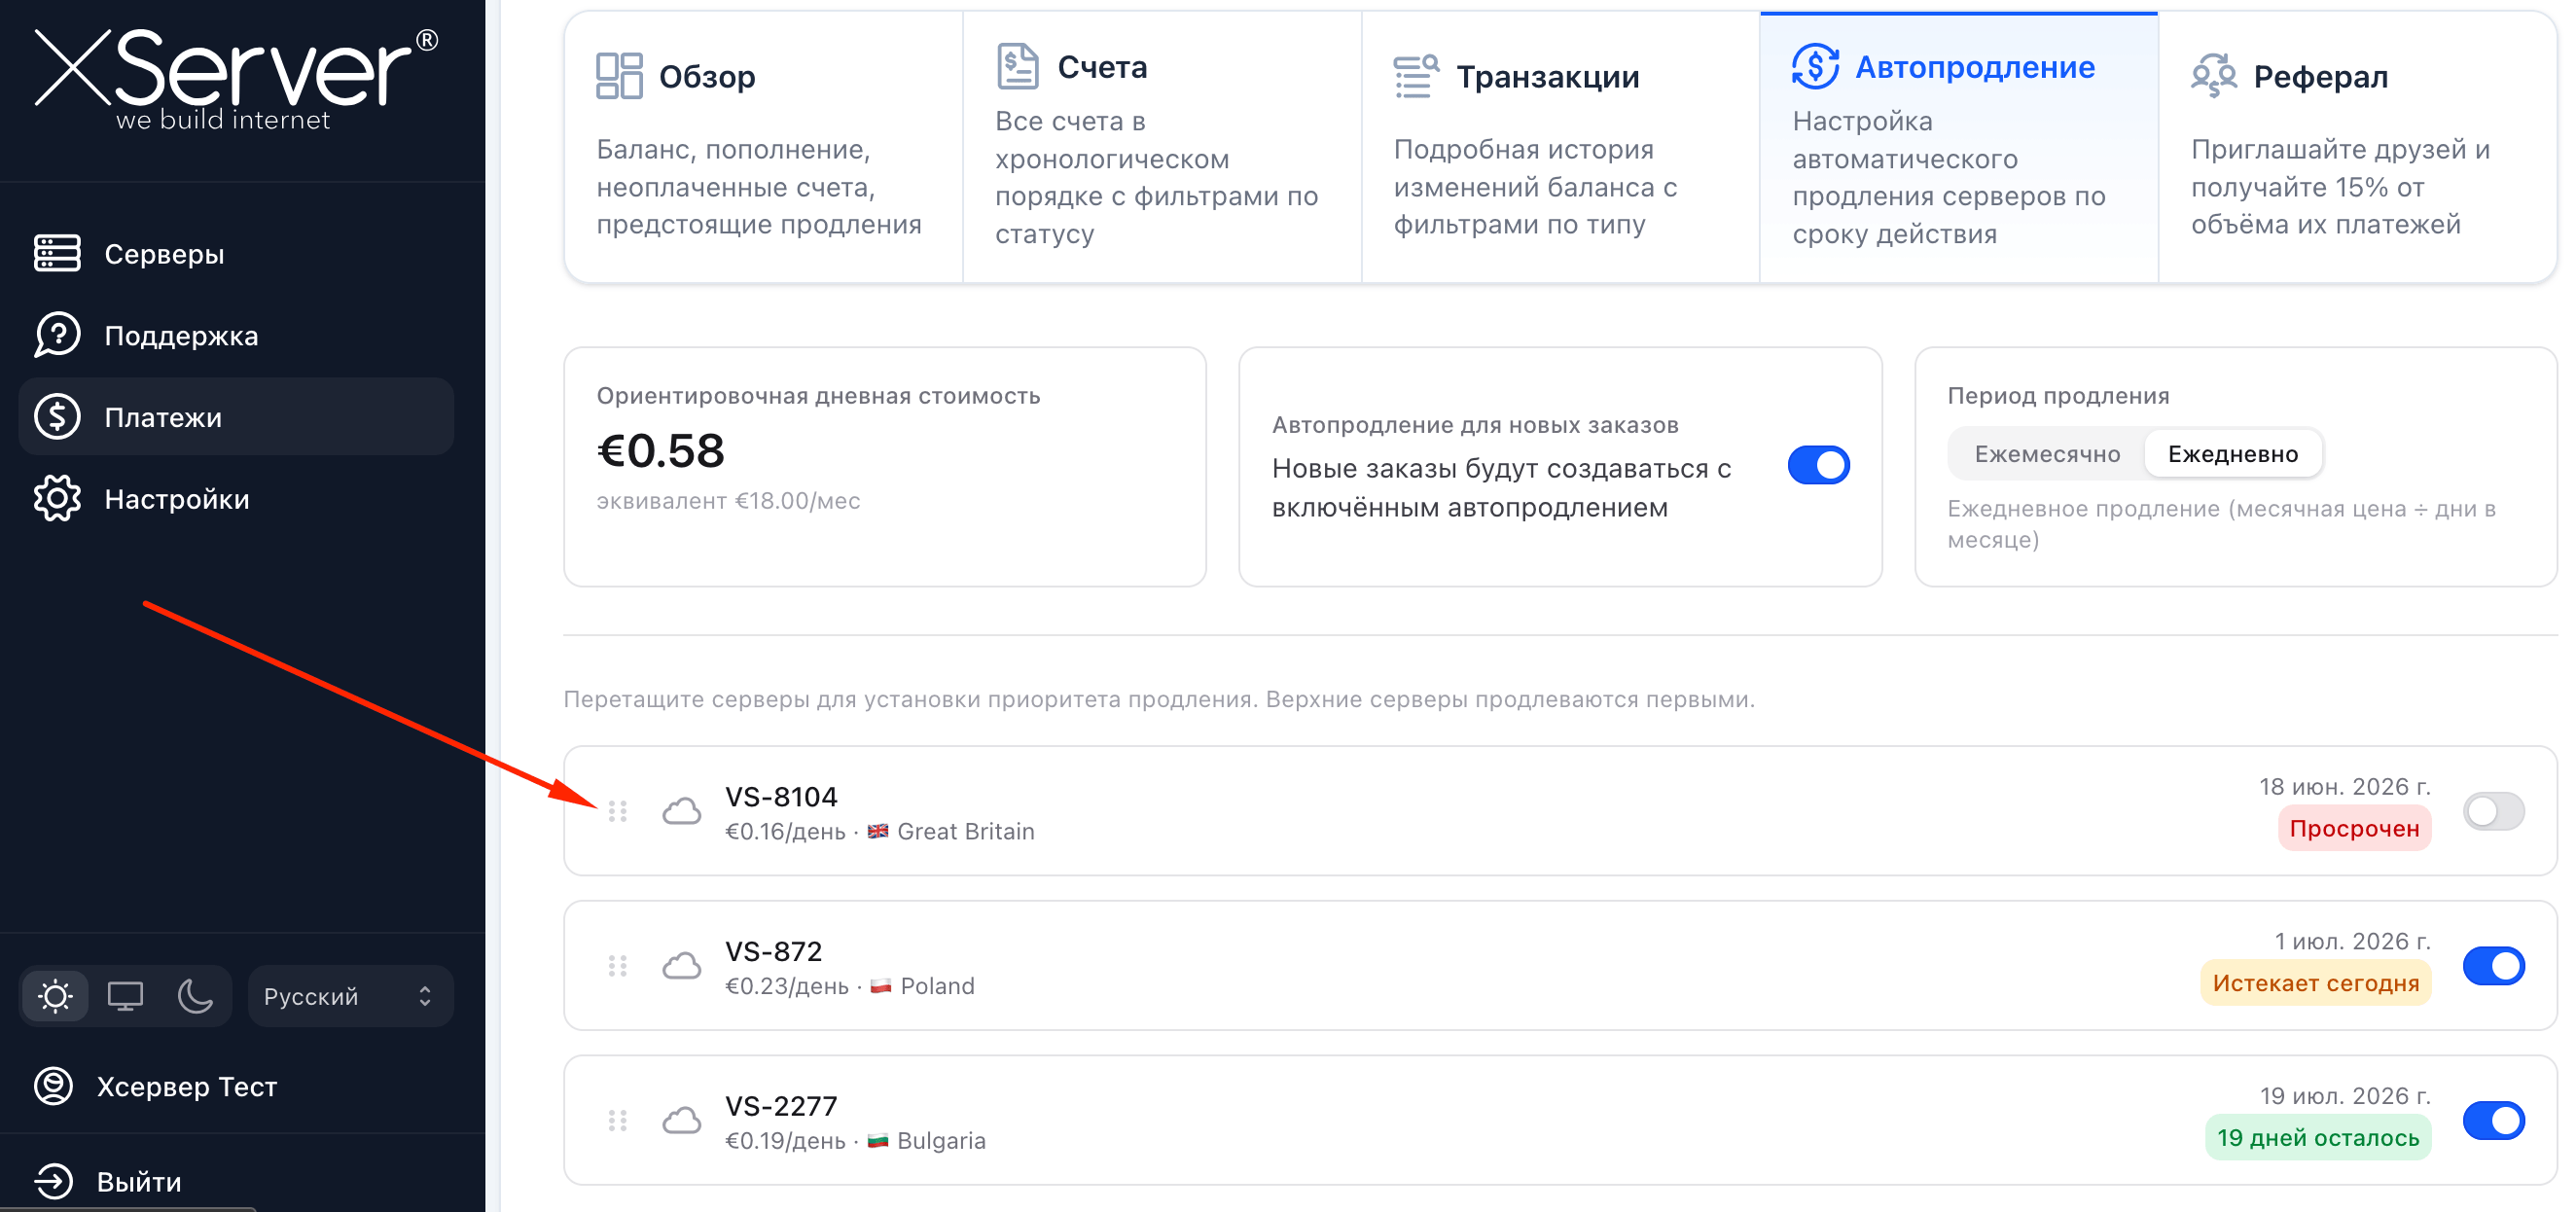Switch to dark theme moon icon
The height and width of the screenshot is (1212, 2576).
195,996
